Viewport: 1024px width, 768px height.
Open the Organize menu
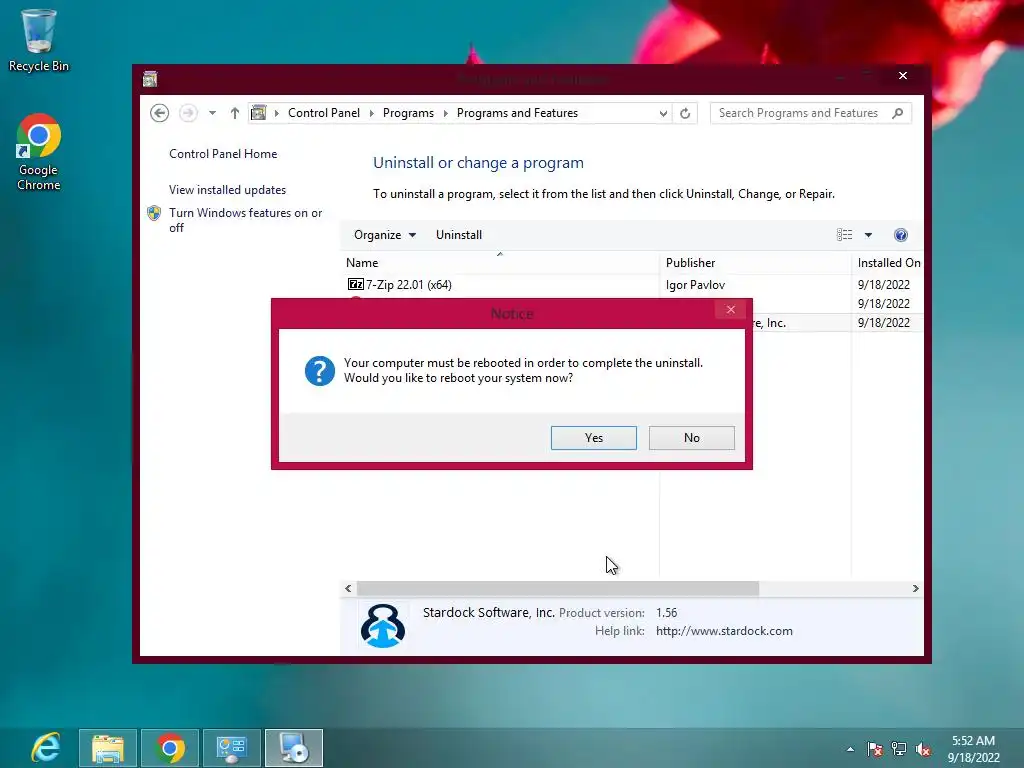385,235
